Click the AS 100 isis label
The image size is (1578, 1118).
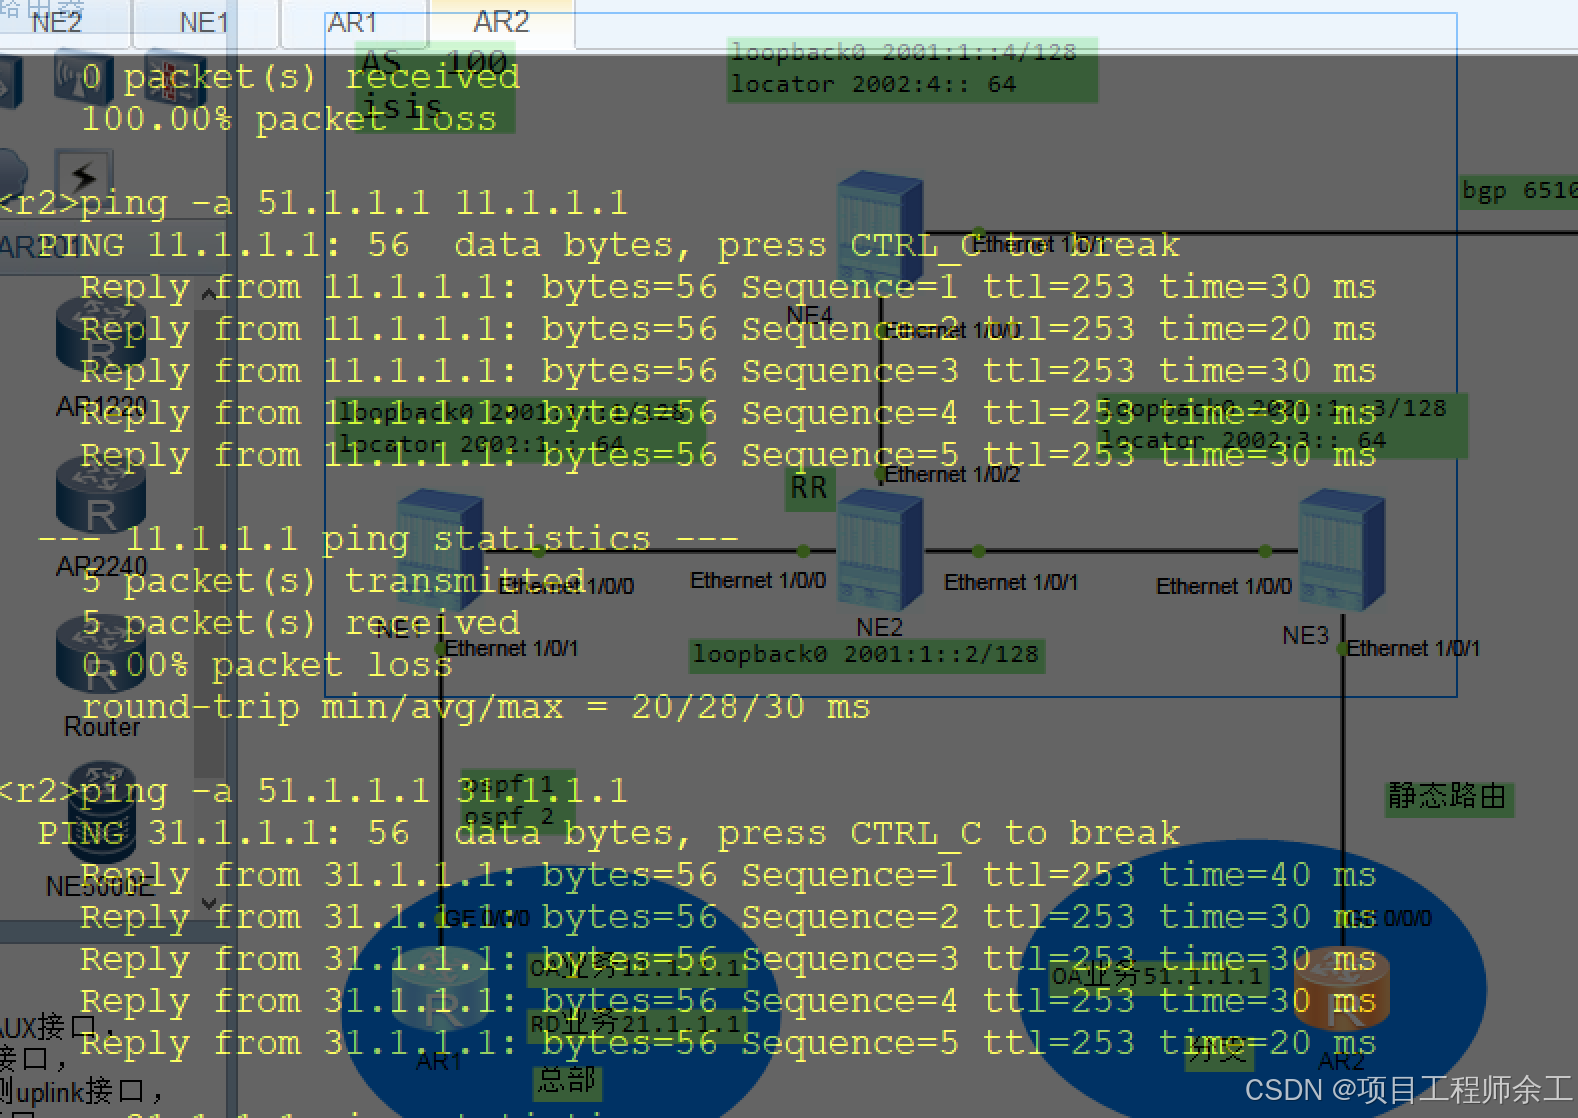coord(435,88)
